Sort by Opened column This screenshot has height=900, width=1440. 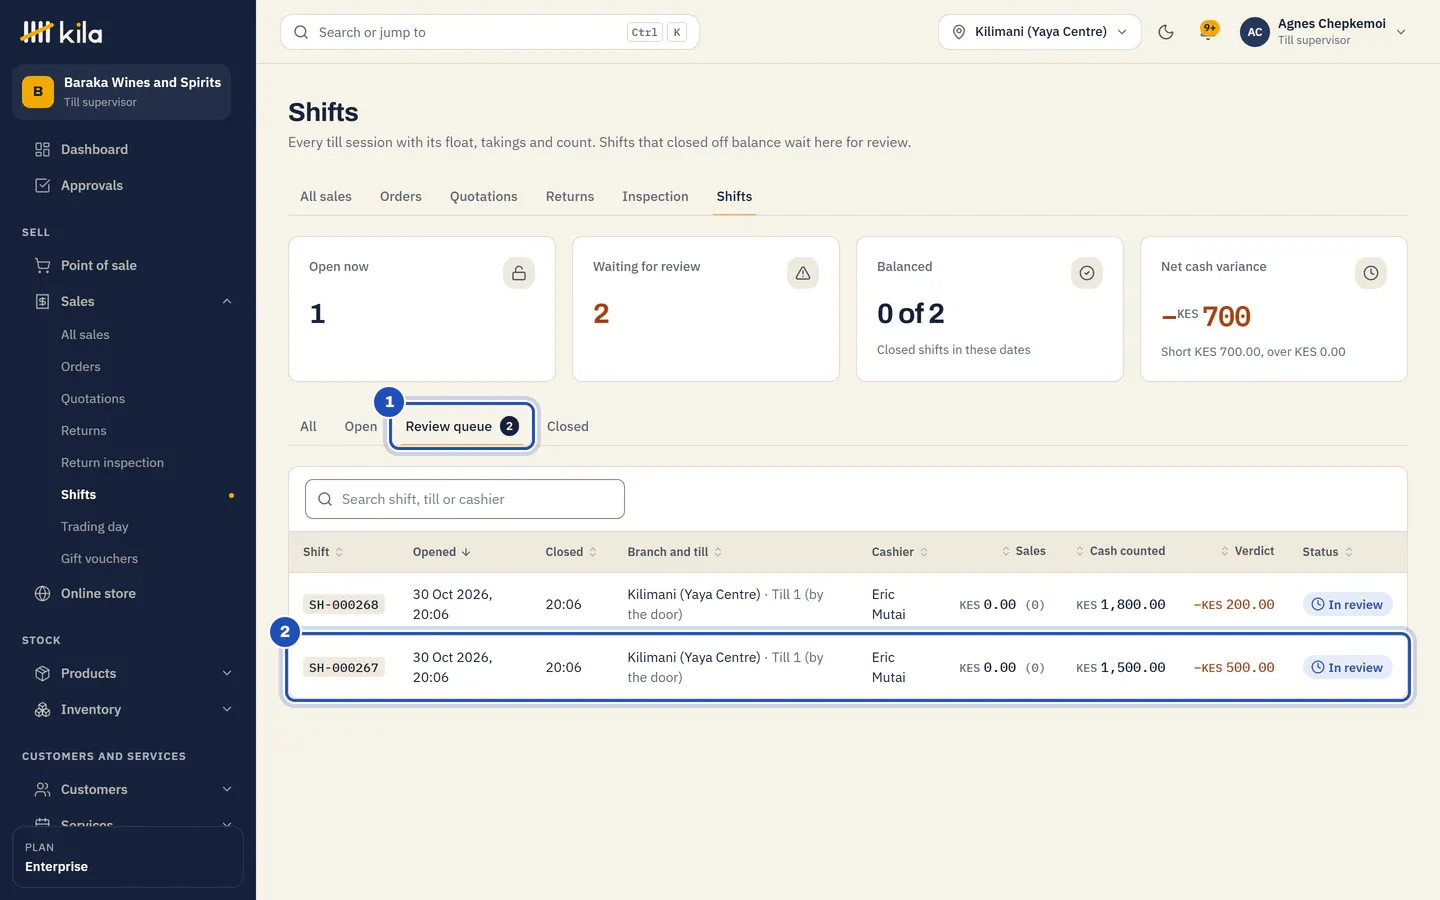coord(442,552)
